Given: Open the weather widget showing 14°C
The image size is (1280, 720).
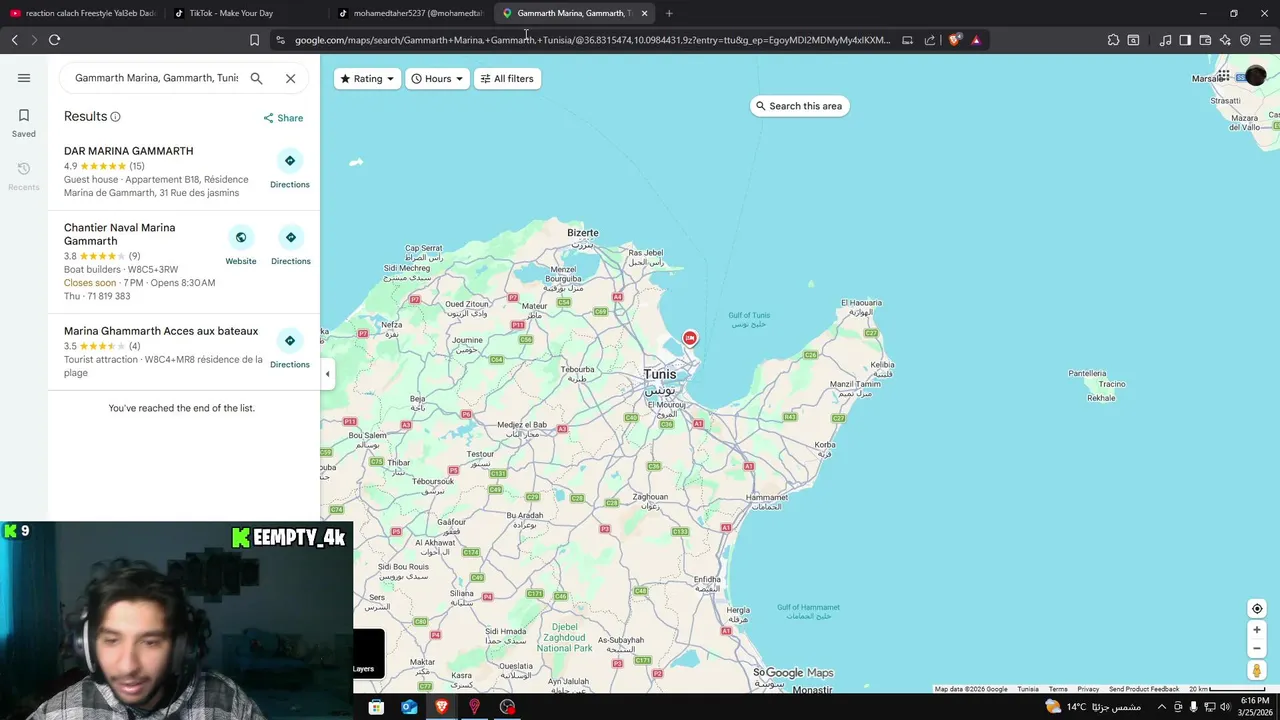Looking at the screenshot, I should pos(1093,707).
